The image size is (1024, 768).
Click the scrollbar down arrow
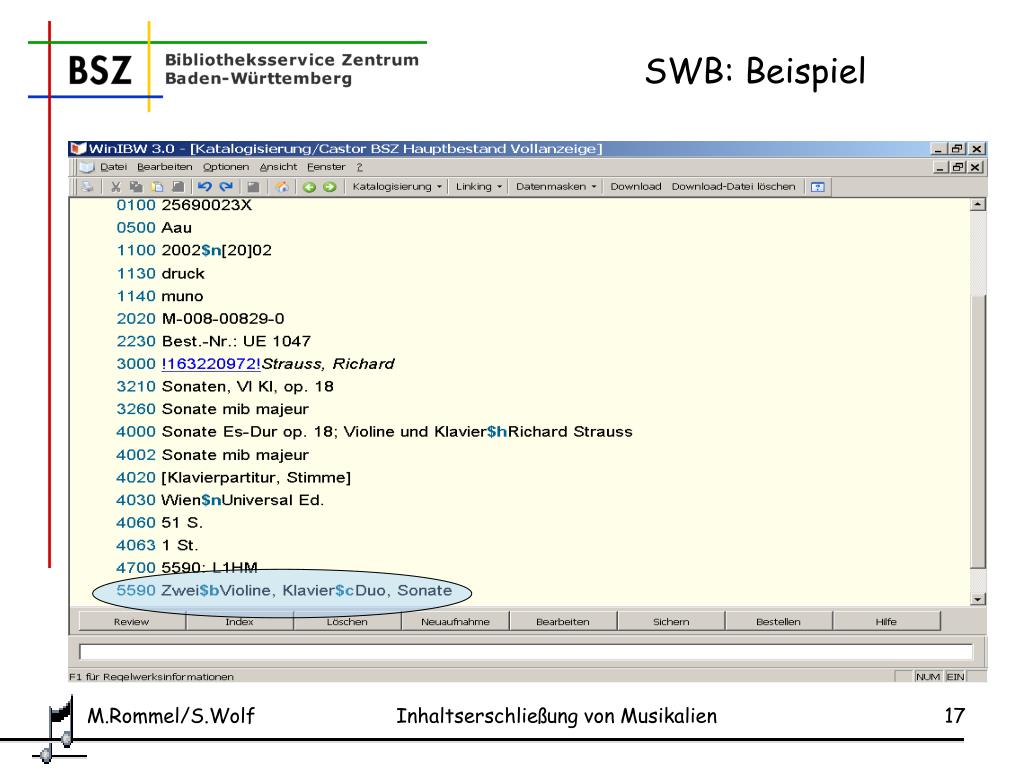pyautogui.click(x=977, y=599)
